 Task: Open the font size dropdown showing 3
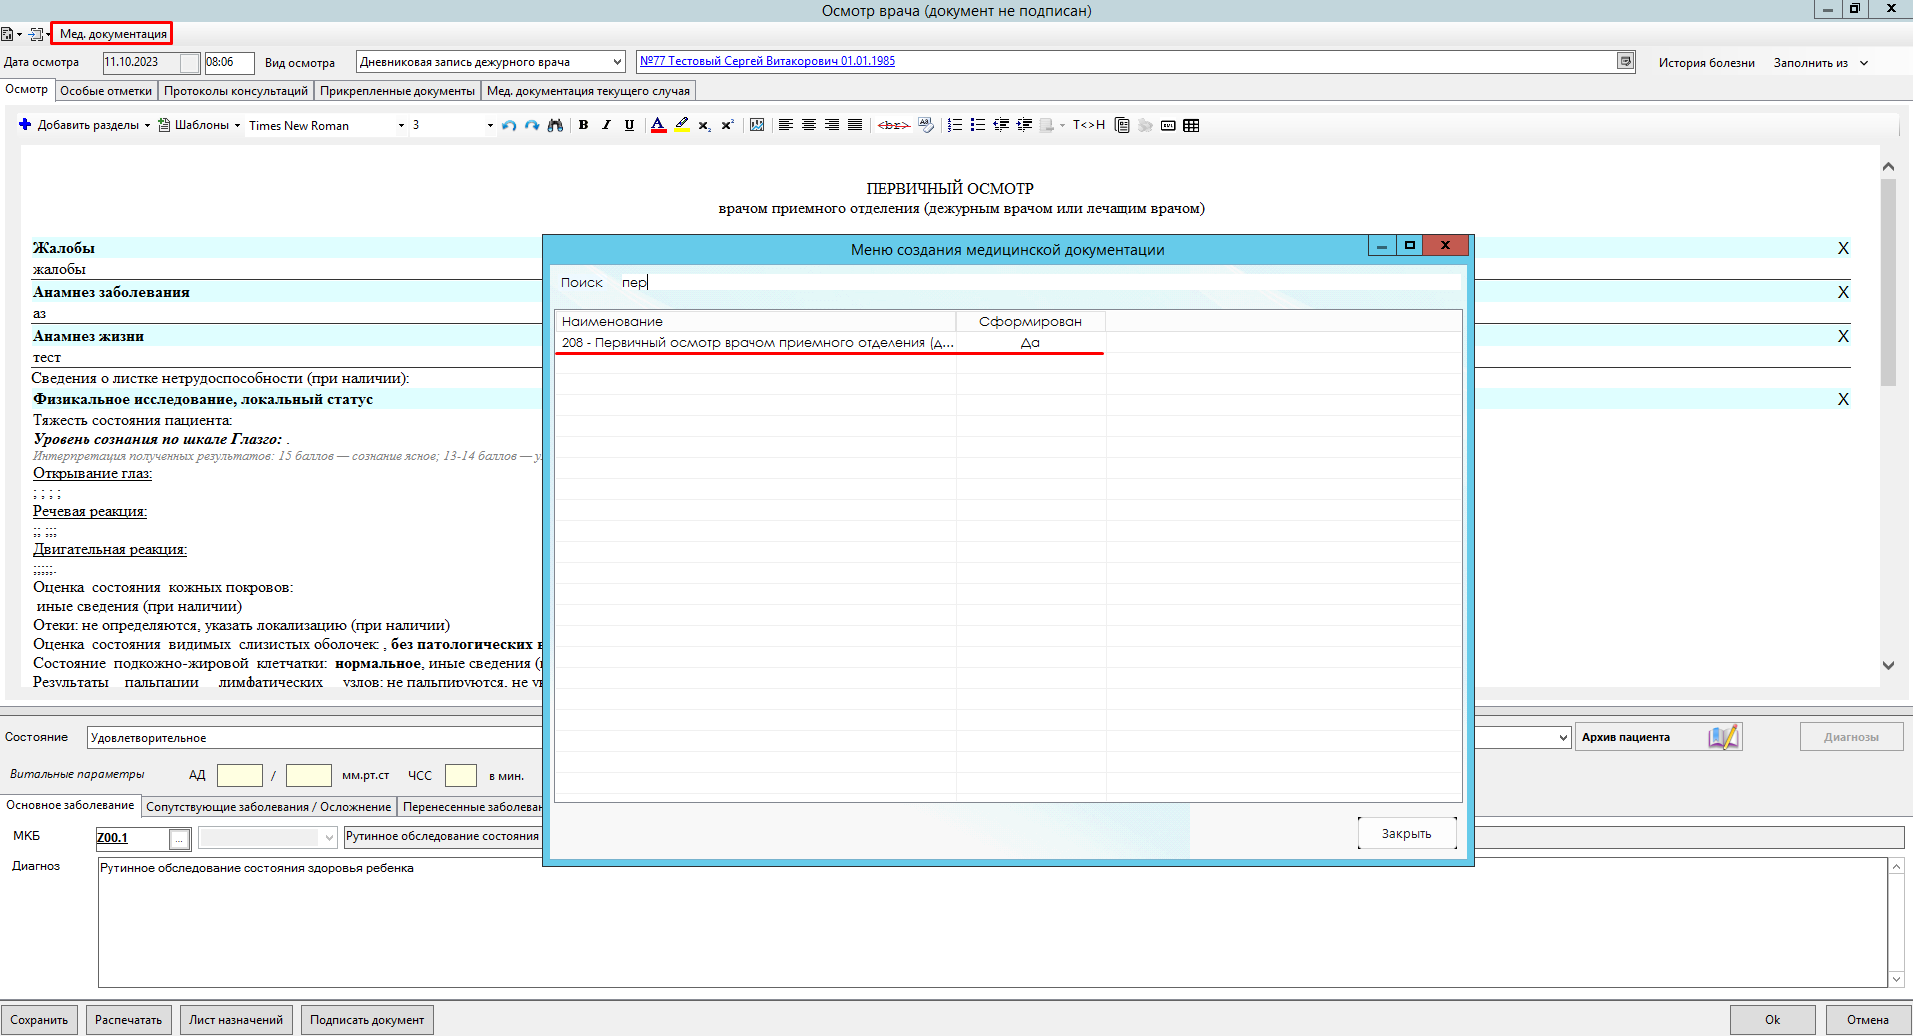[x=490, y=125]
